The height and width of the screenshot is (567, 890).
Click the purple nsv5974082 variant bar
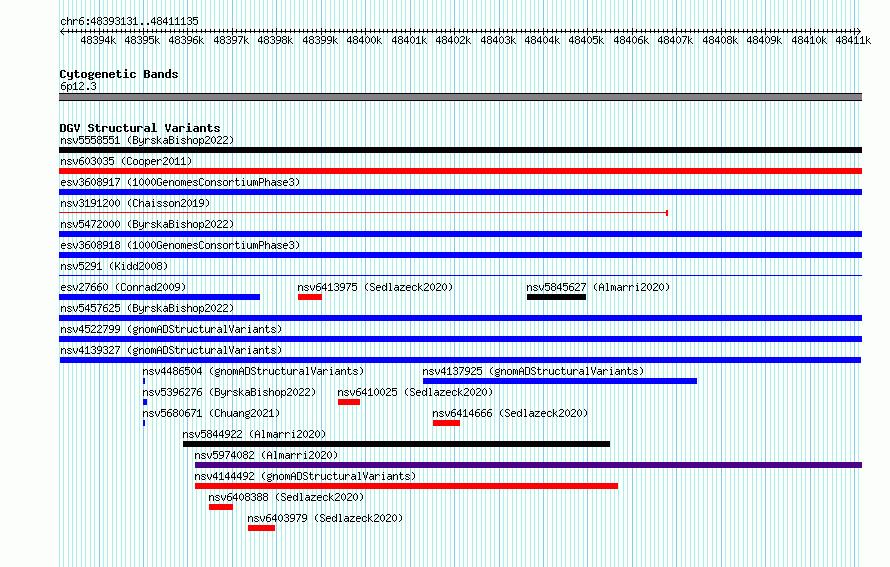(528, 465)
